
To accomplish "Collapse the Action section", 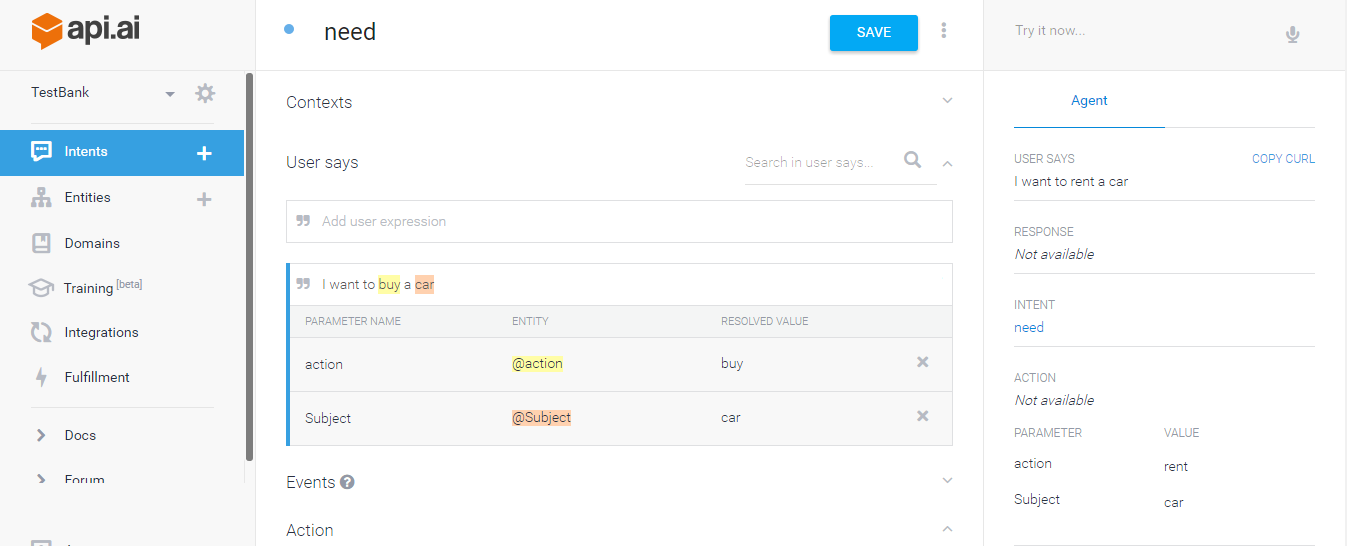I will 947,529.
